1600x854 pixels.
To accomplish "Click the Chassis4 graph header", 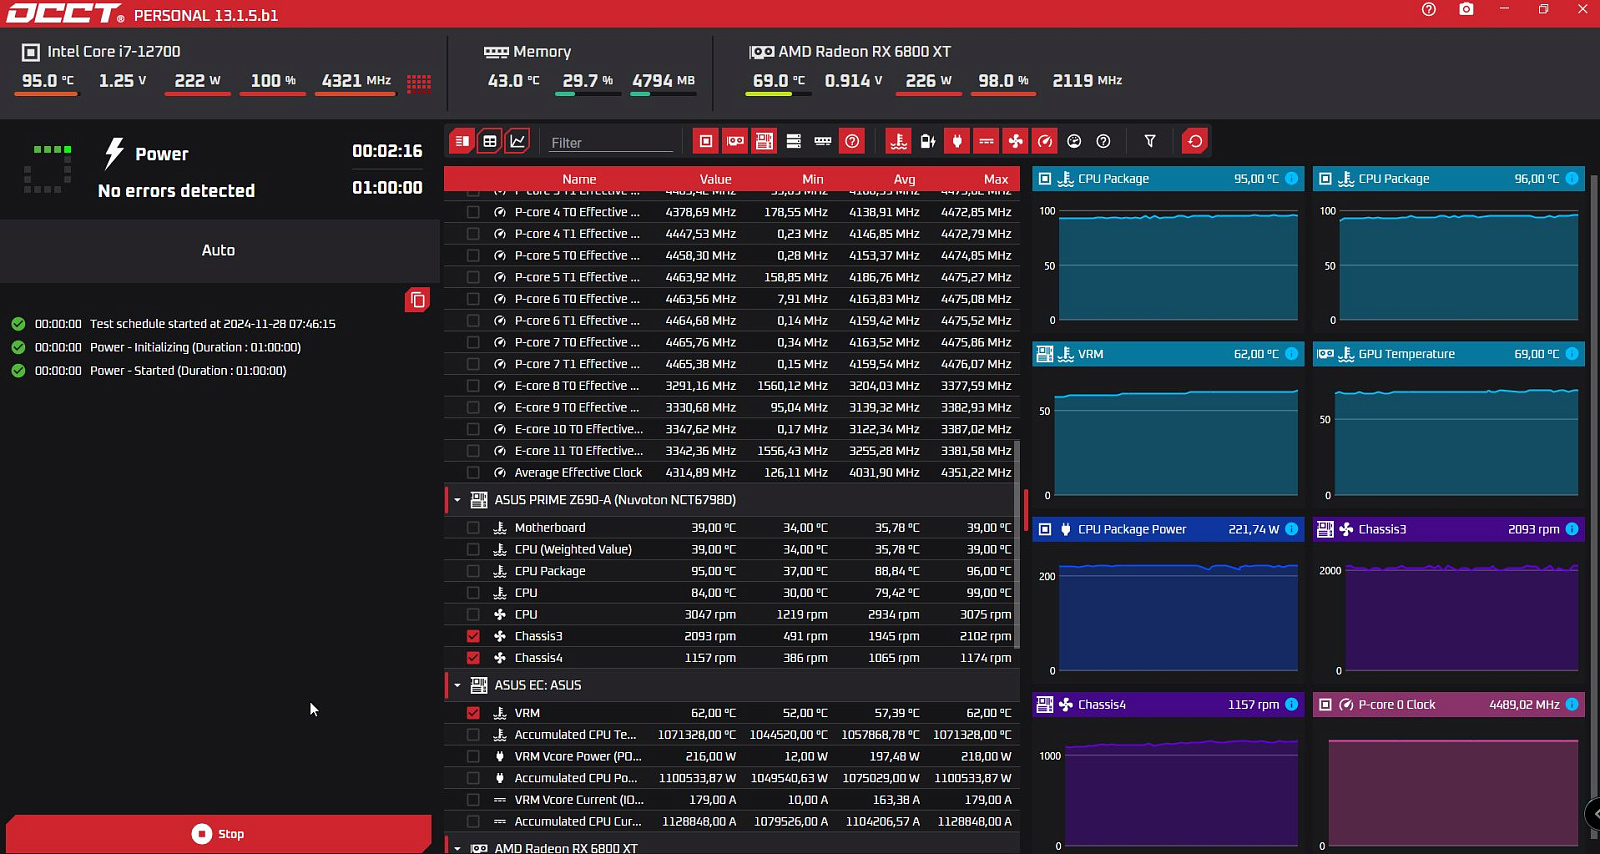I will click(1168, 704).
